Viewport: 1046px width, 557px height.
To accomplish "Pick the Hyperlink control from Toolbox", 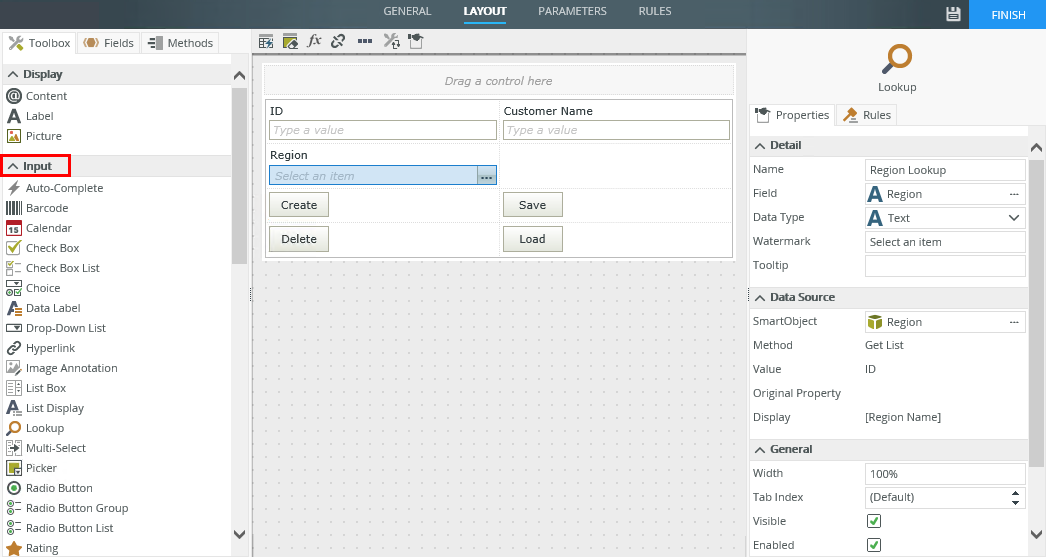I will 51,348.
